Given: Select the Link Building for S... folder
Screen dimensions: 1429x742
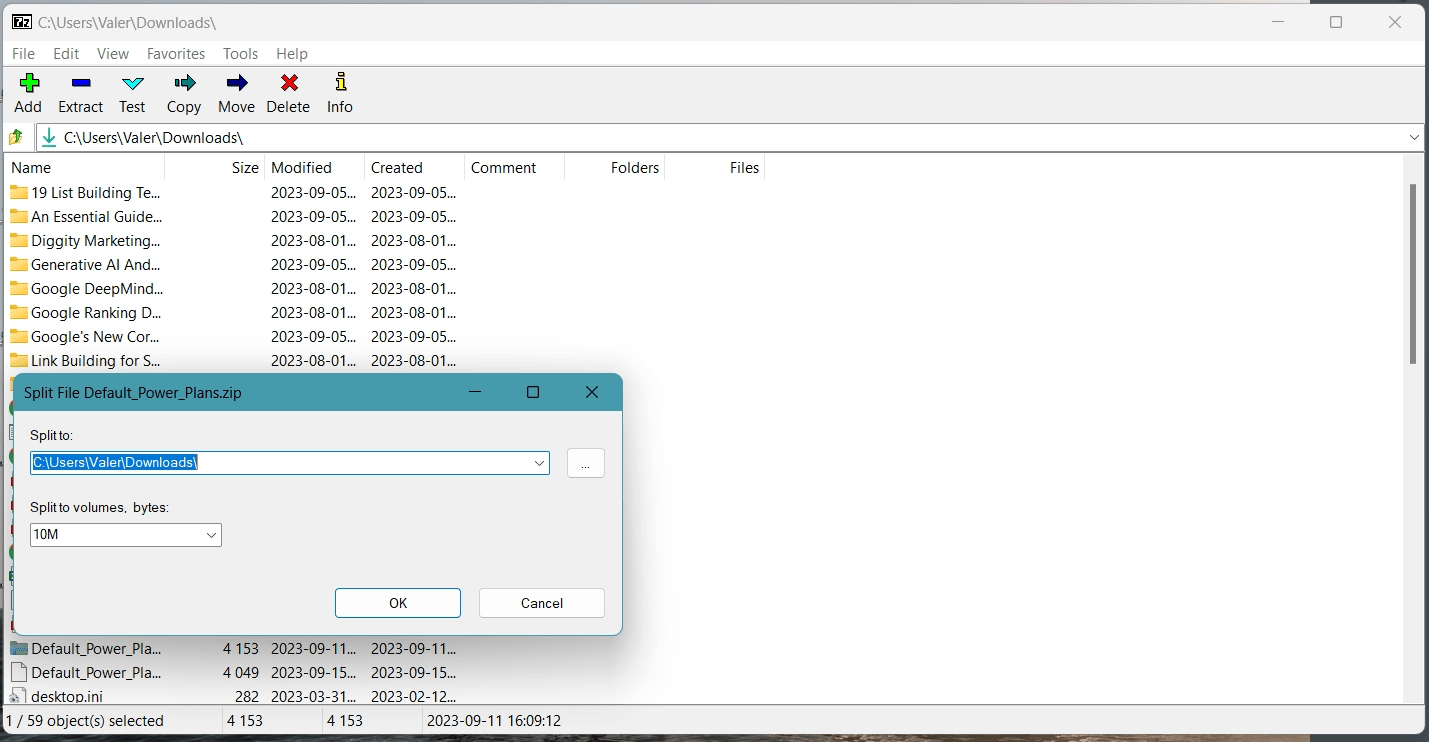Looking at the screenshot, I should pos(96,360).
